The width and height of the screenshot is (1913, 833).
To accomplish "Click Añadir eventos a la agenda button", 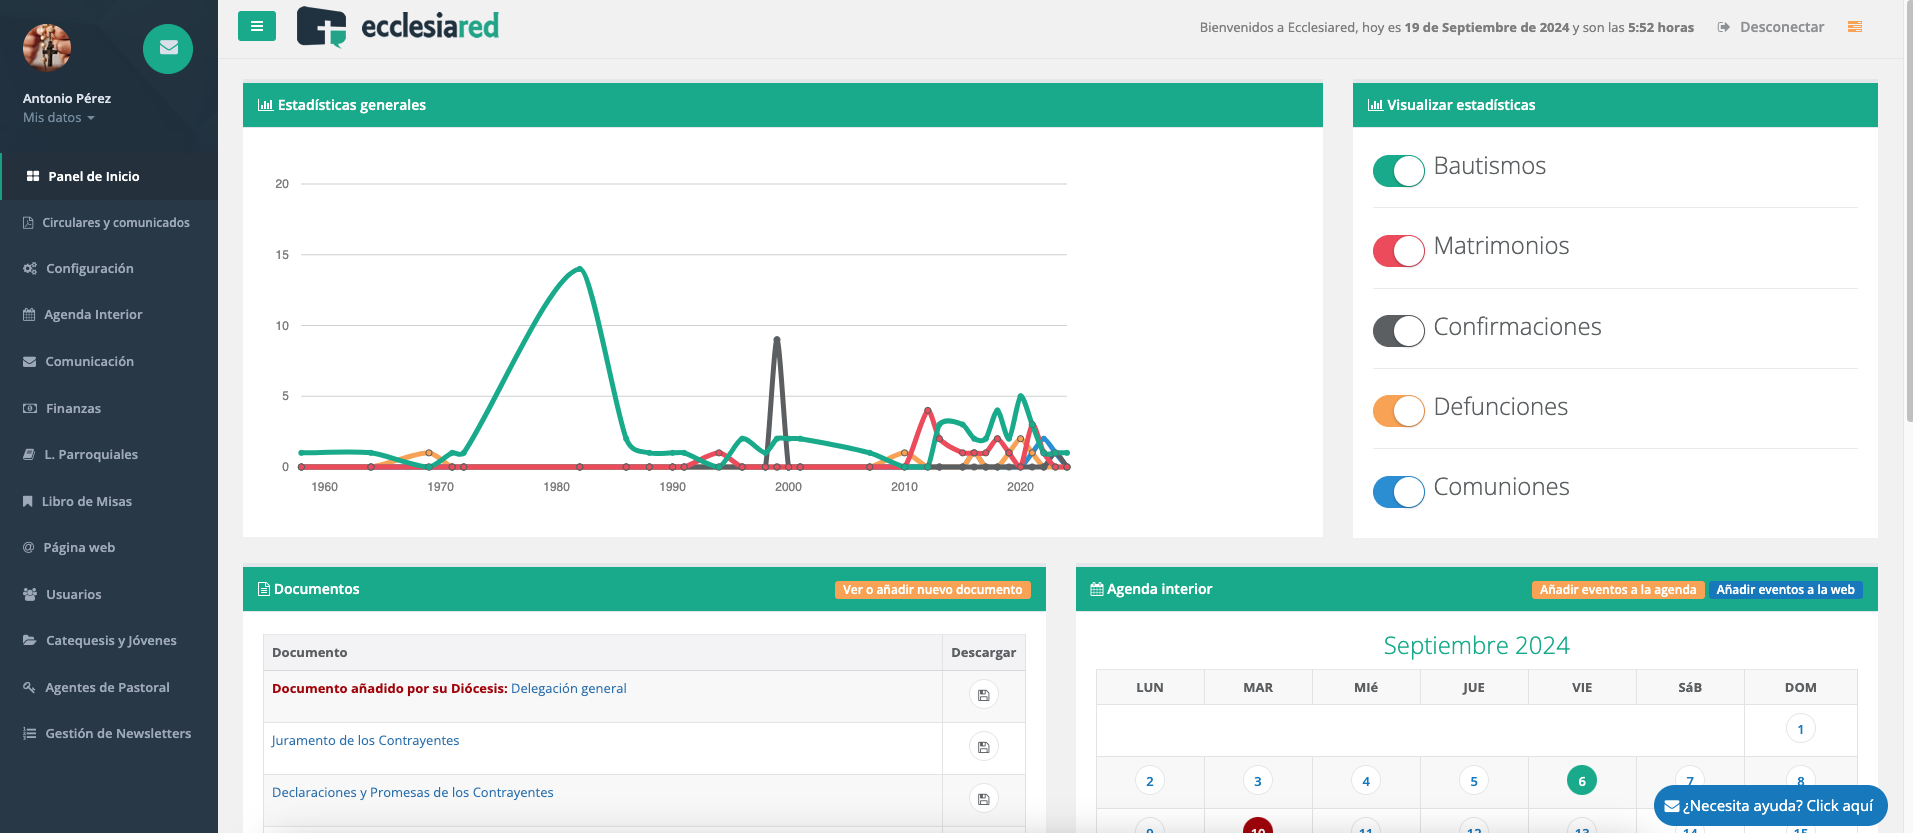I will tap(1617, 590).
